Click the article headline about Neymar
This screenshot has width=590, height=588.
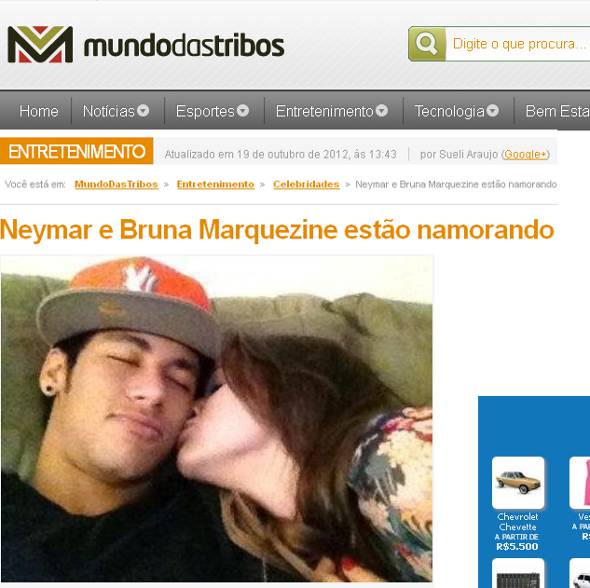[x=277, y=229]
